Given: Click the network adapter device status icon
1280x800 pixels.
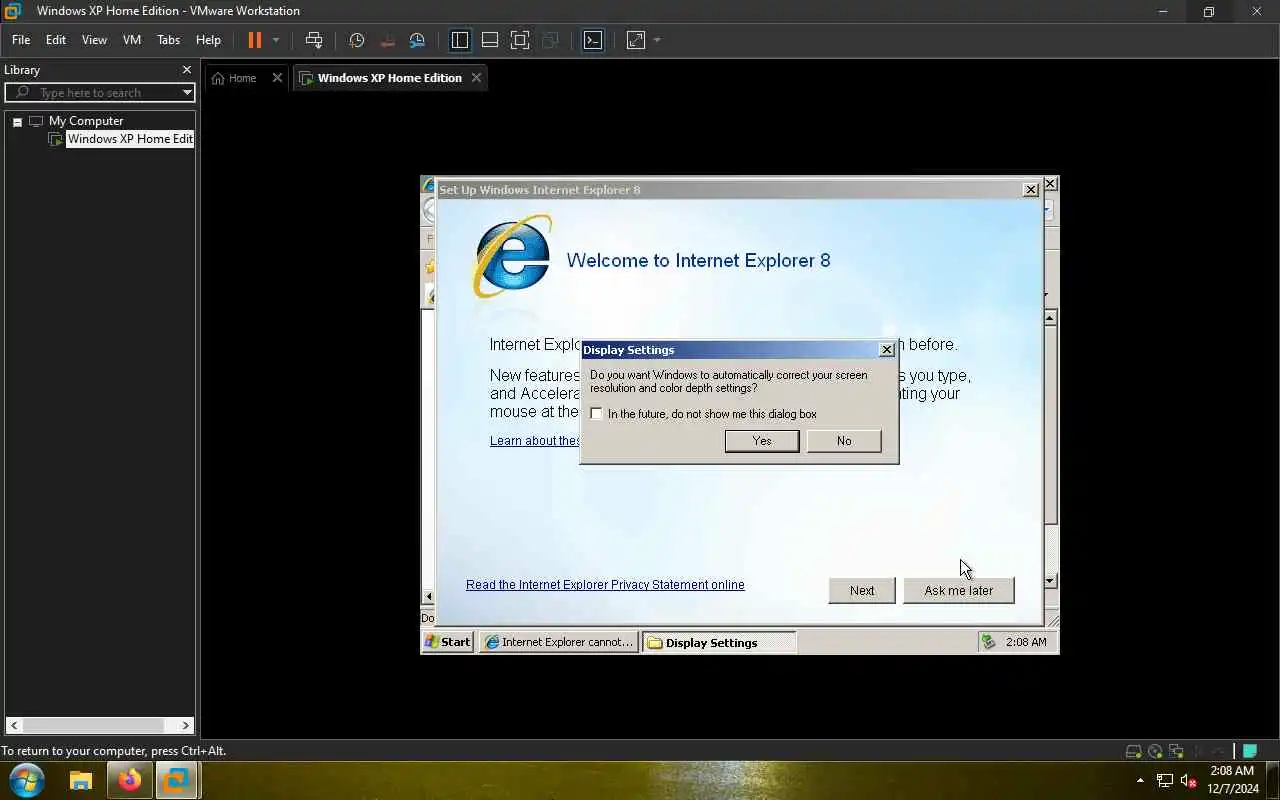Looking at the screenshot, I should (x=1176, y=751).
